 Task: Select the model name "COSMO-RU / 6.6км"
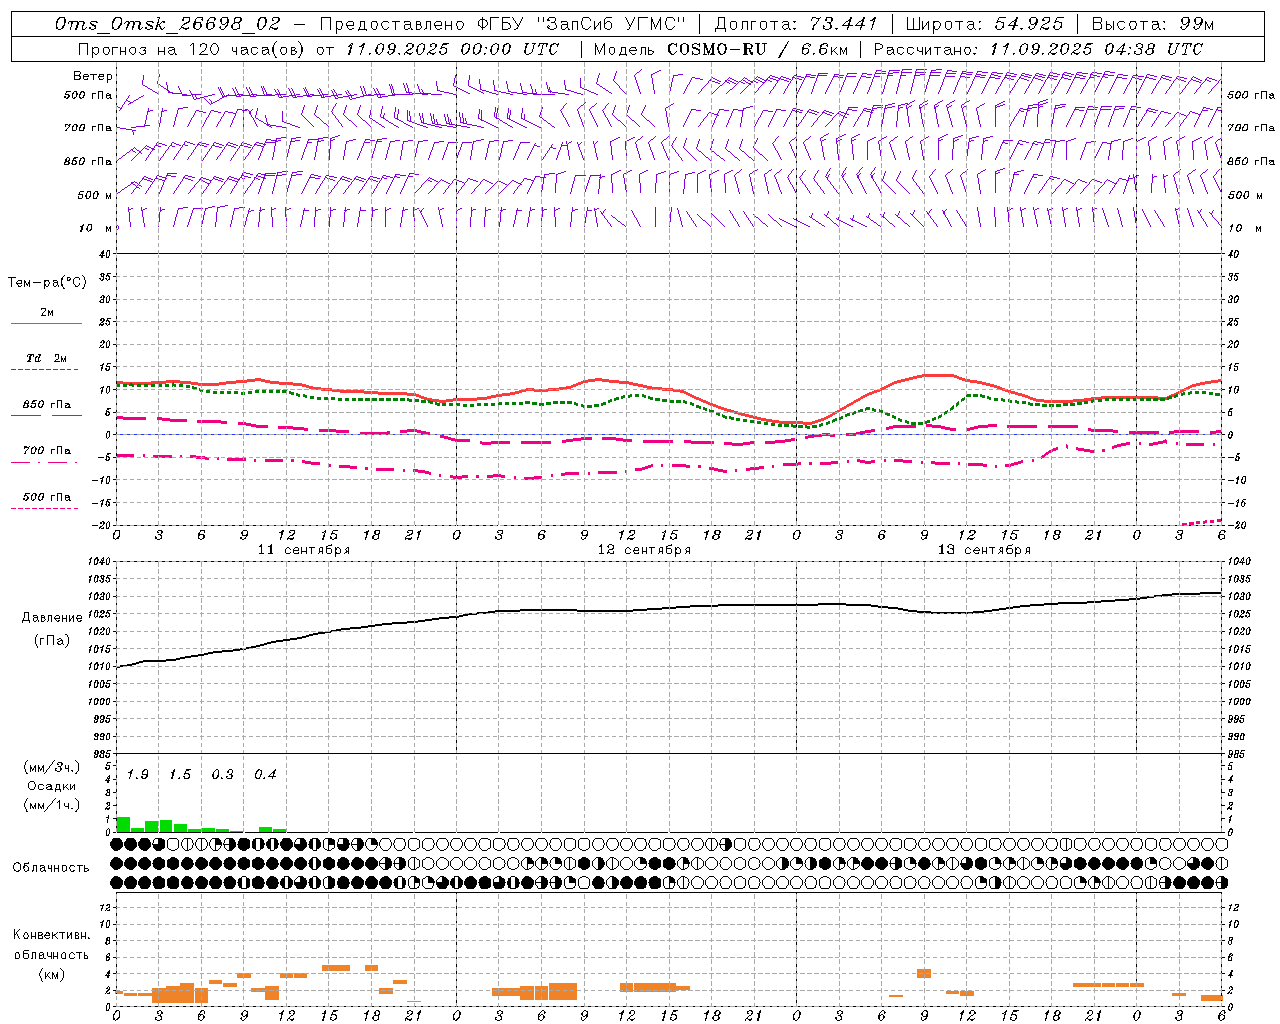coord(757,49)
